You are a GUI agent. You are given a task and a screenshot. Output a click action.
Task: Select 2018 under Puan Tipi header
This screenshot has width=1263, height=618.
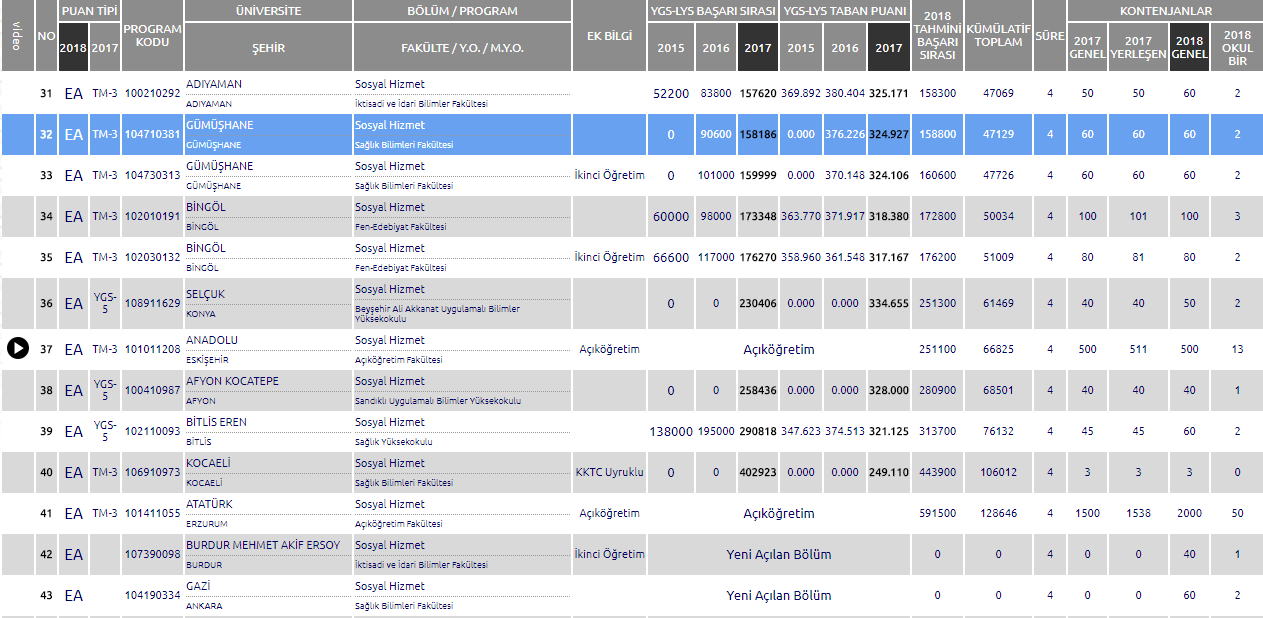tap(73, 48)
